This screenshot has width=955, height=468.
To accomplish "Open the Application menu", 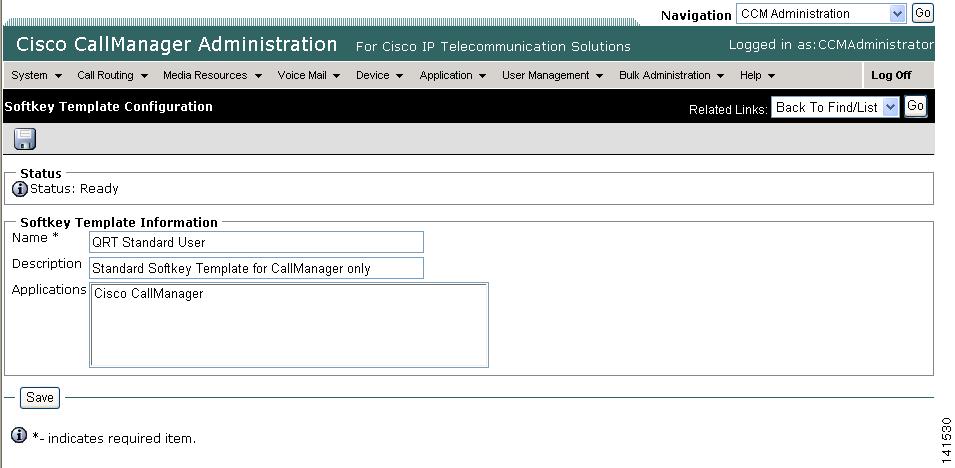I will click(453, 76).
